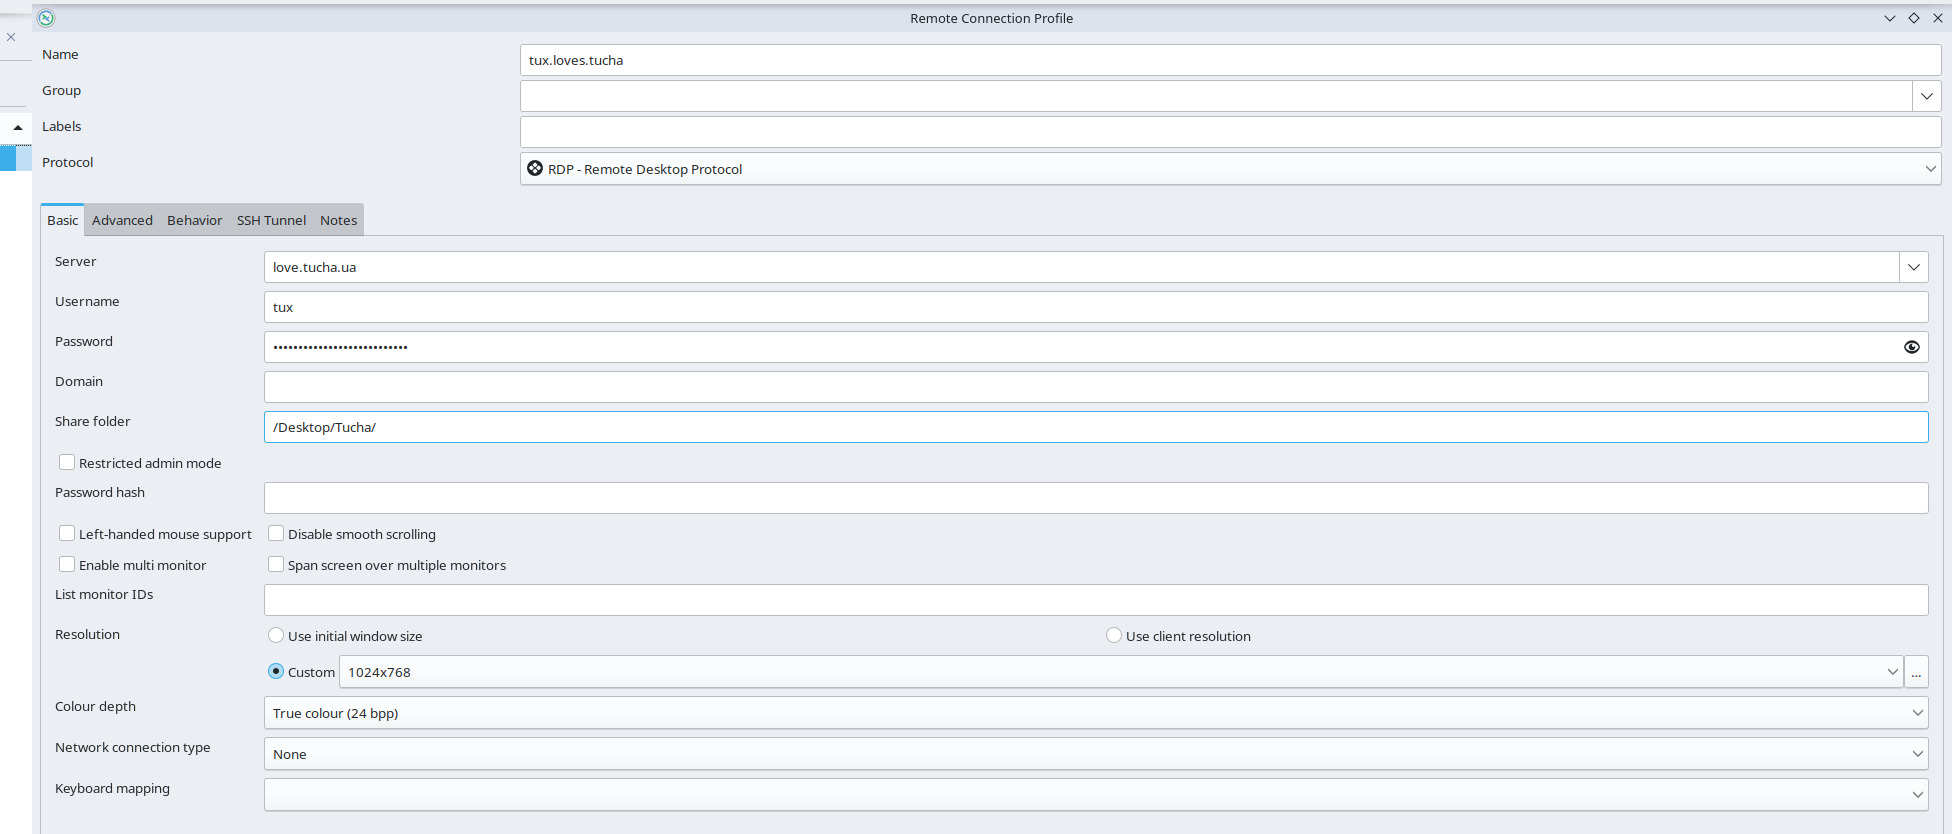Click the RDP protocol icon

[535, 169]
